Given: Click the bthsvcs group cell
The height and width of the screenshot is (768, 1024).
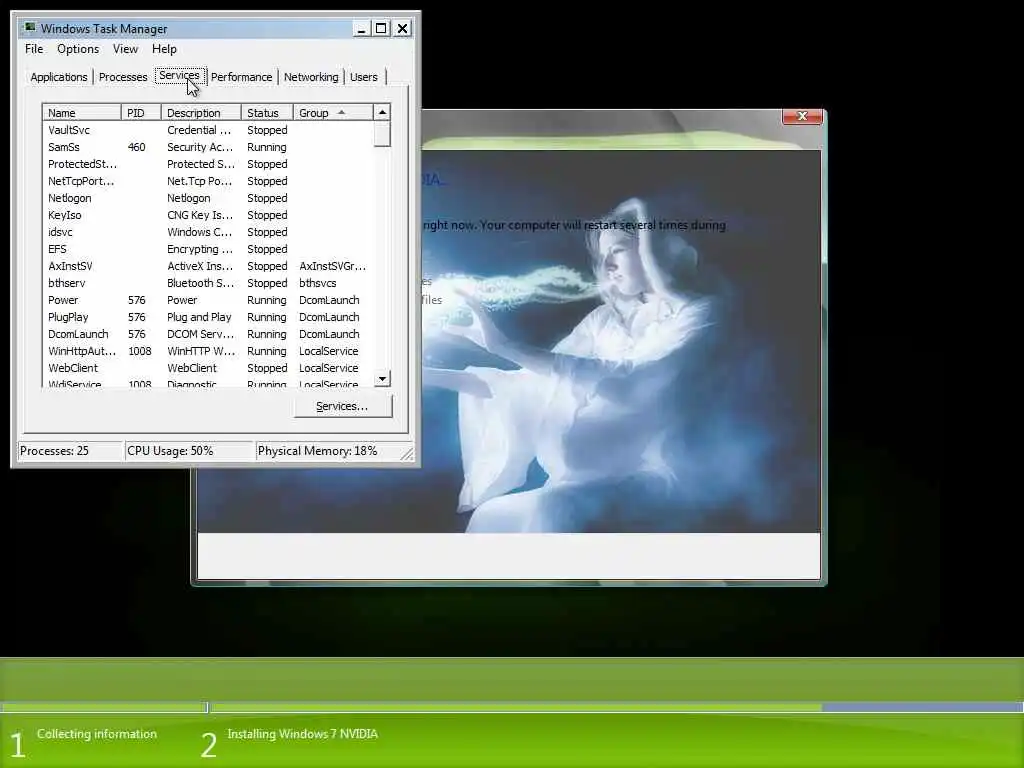Looking at the screenshot, I should click(317, 283).
